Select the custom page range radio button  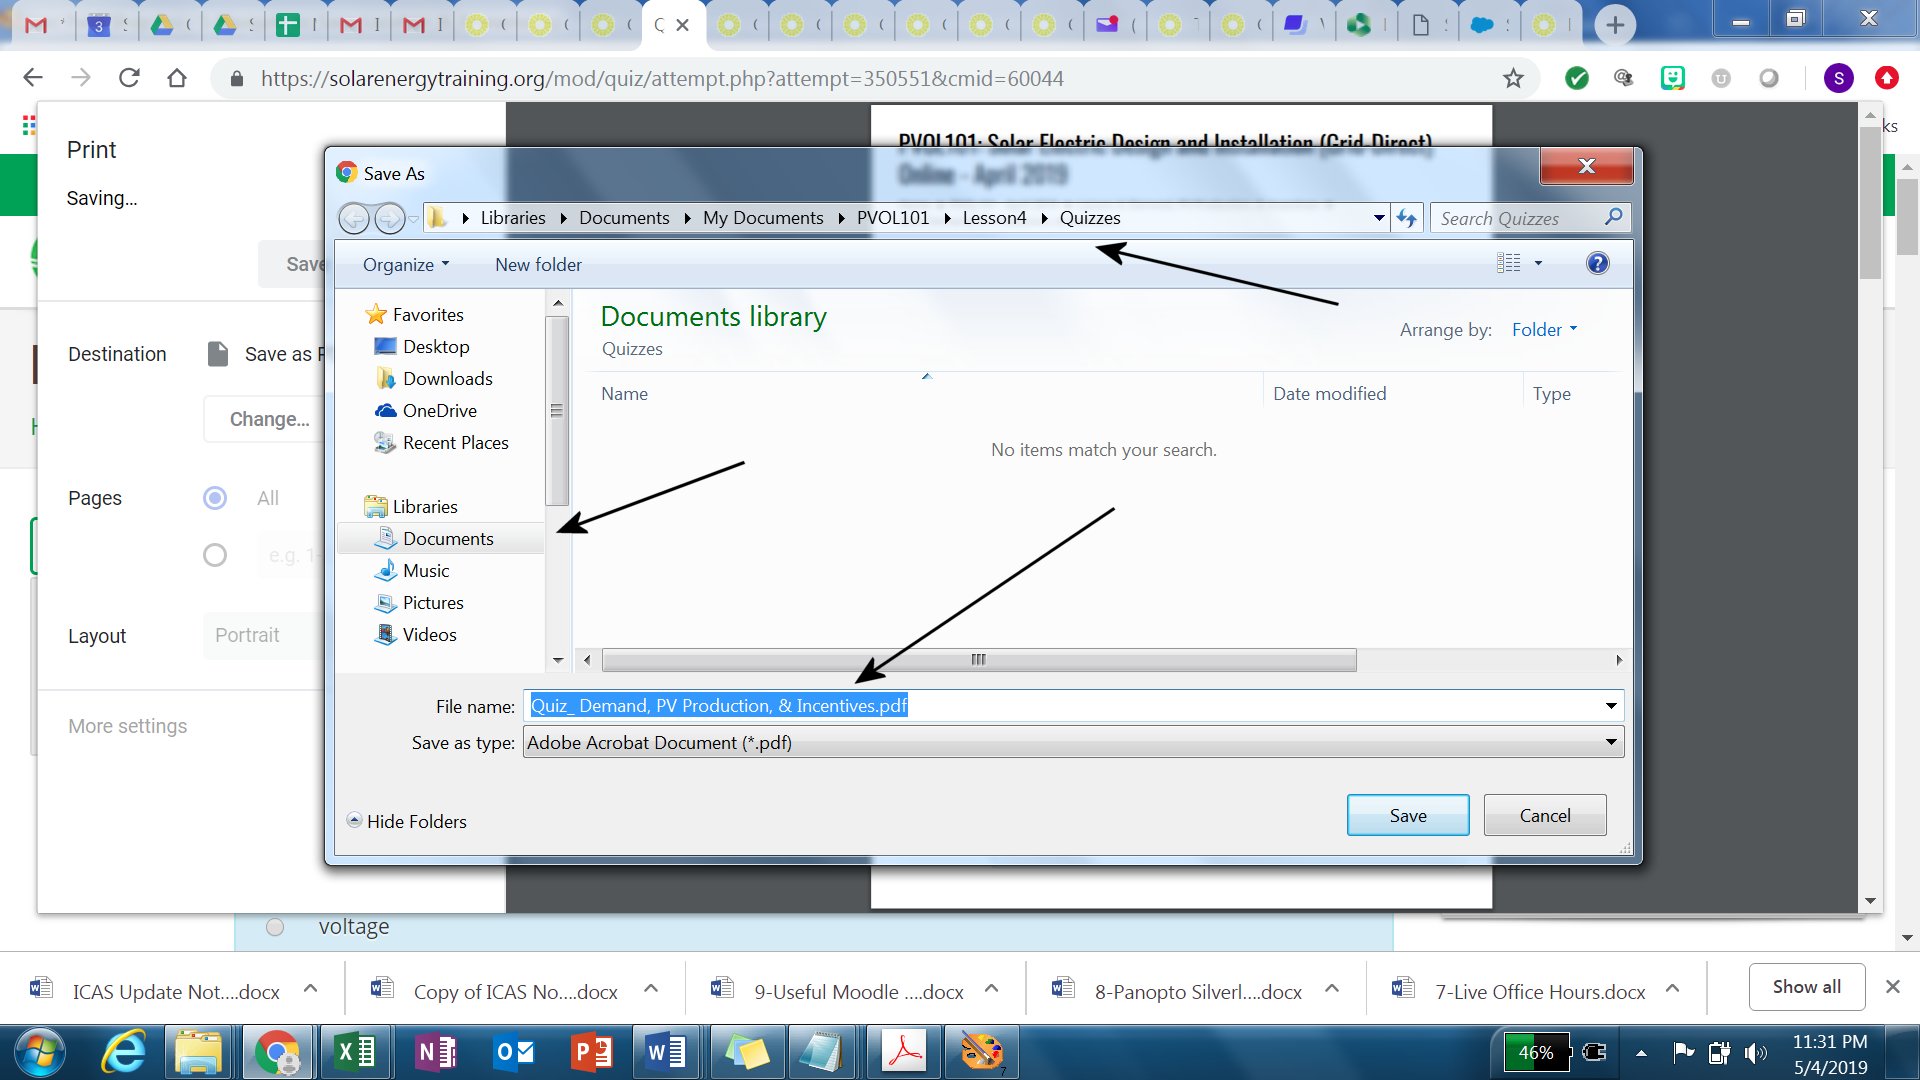pos(215,555)
